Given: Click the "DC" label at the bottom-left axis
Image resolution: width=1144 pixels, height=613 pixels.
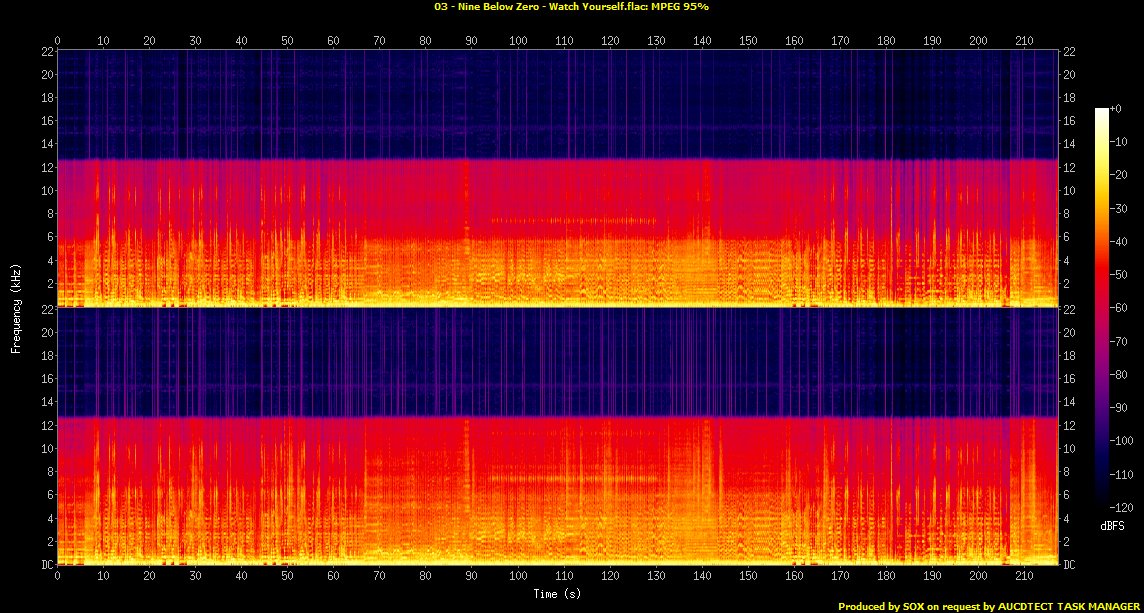Looking at the screenshot, I should click(45, 565).
